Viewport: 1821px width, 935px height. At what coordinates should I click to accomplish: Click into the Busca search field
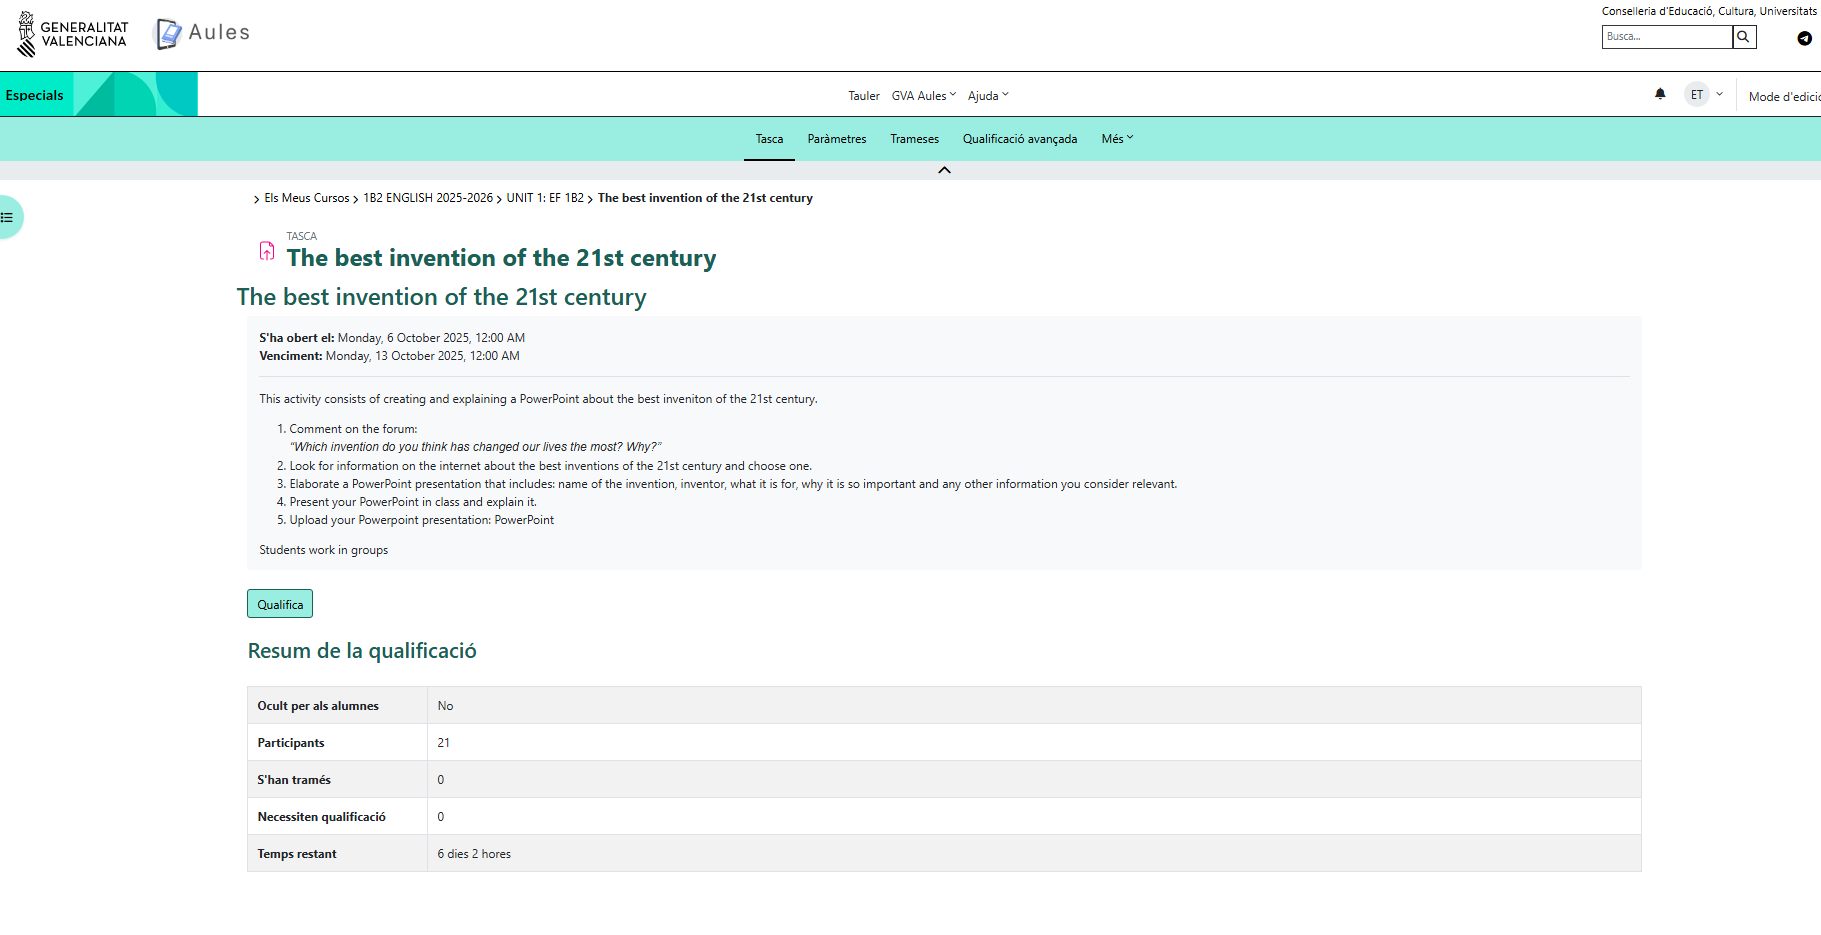coord(1666,37)
